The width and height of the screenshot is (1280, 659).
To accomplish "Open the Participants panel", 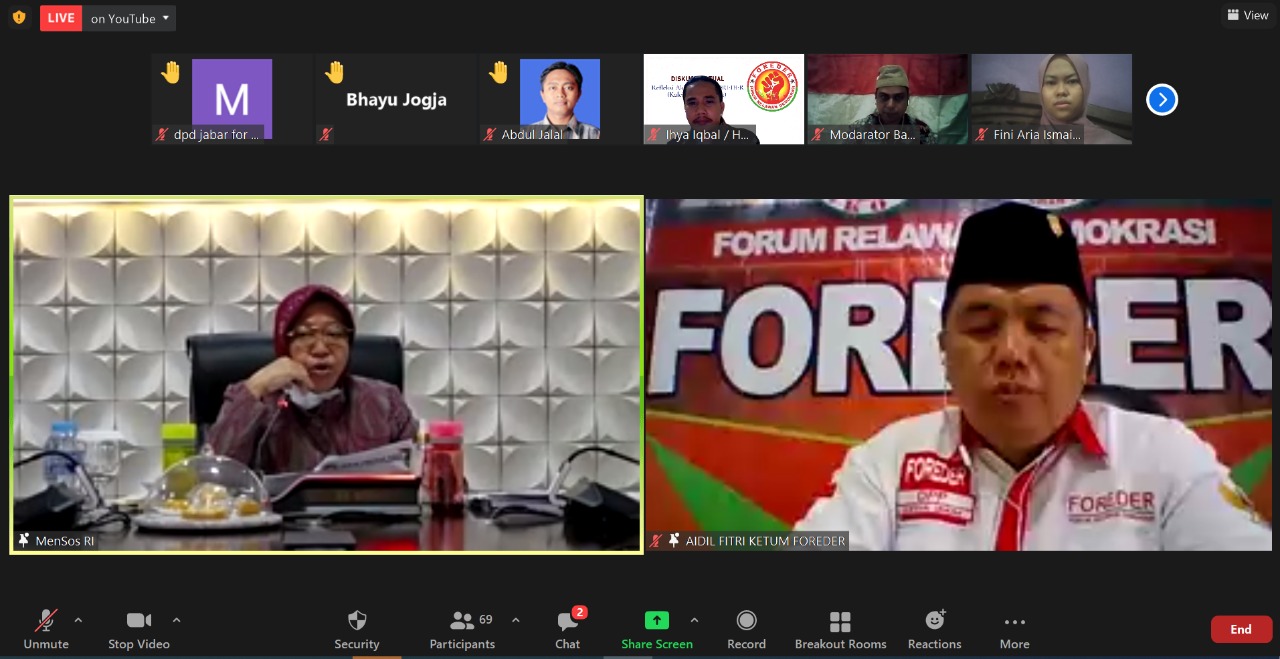I will point(462,630).
